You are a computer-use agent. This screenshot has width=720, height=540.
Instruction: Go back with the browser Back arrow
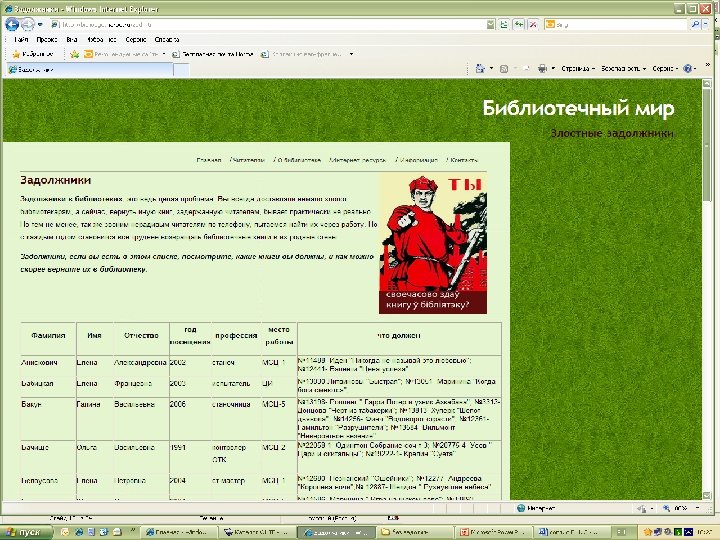tap(12, 24)
